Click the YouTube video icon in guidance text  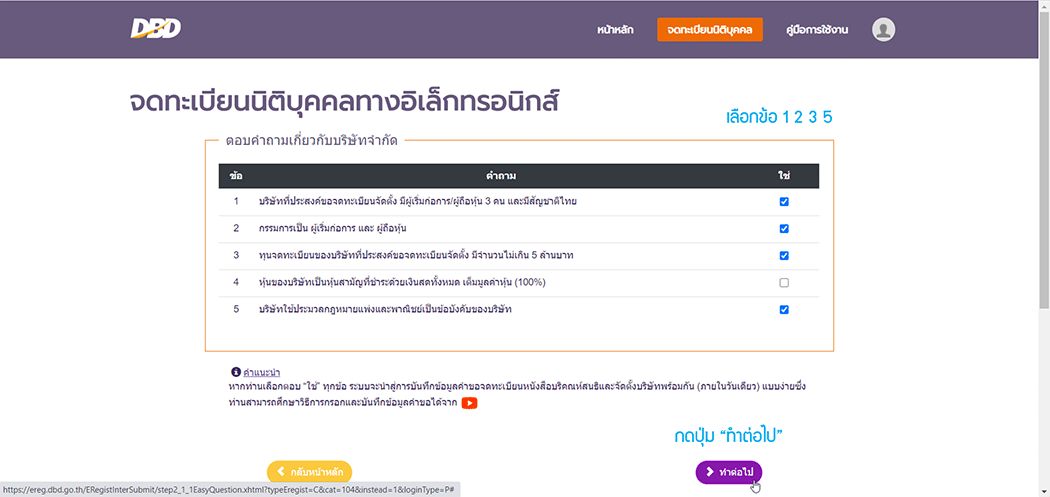point(469,403)
